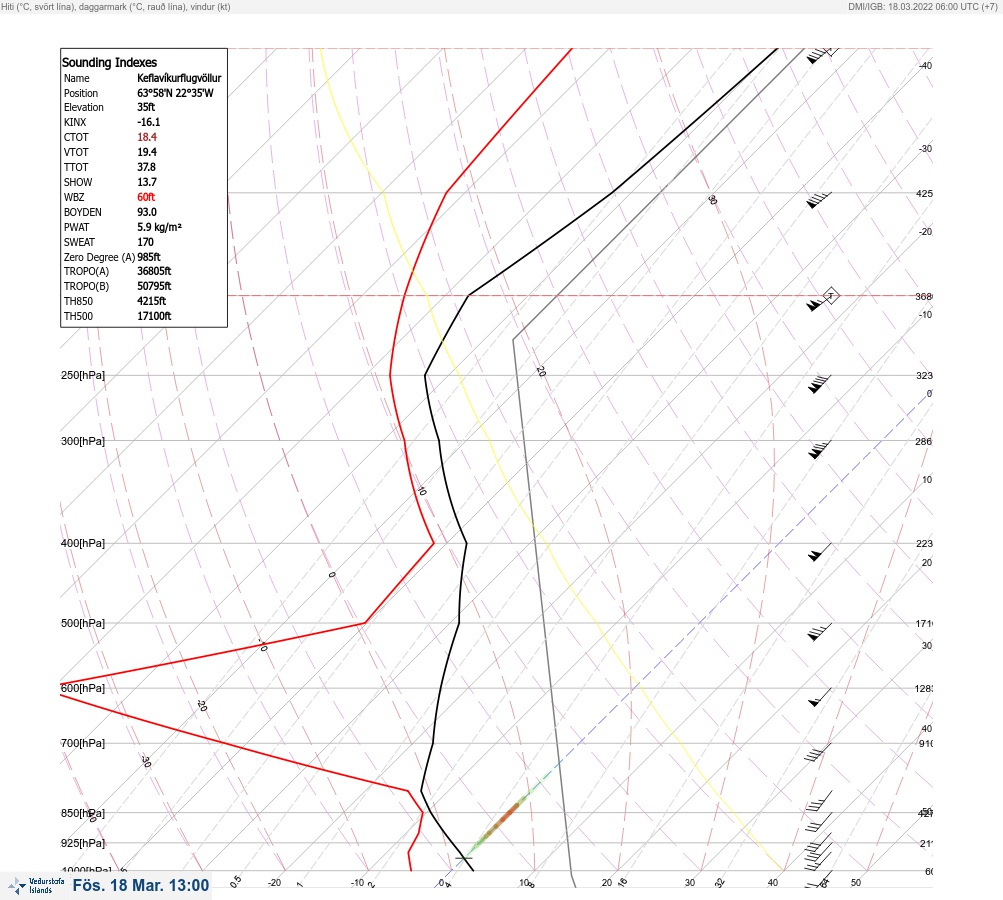Viewport: 1003px width, 900px height.
Task: Select the station name Keflavíkurflugvöllur
Action: (x=179, y=78)
